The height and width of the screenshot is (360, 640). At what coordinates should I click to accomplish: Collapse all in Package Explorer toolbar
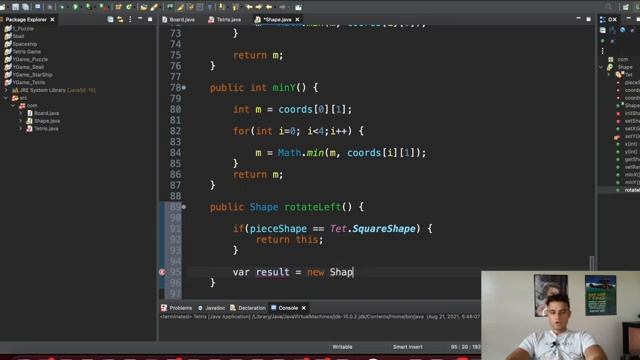pos(110,19)
